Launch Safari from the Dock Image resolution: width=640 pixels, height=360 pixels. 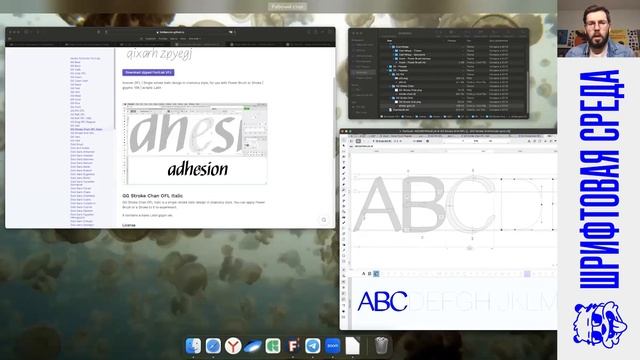tap(213, 346)
